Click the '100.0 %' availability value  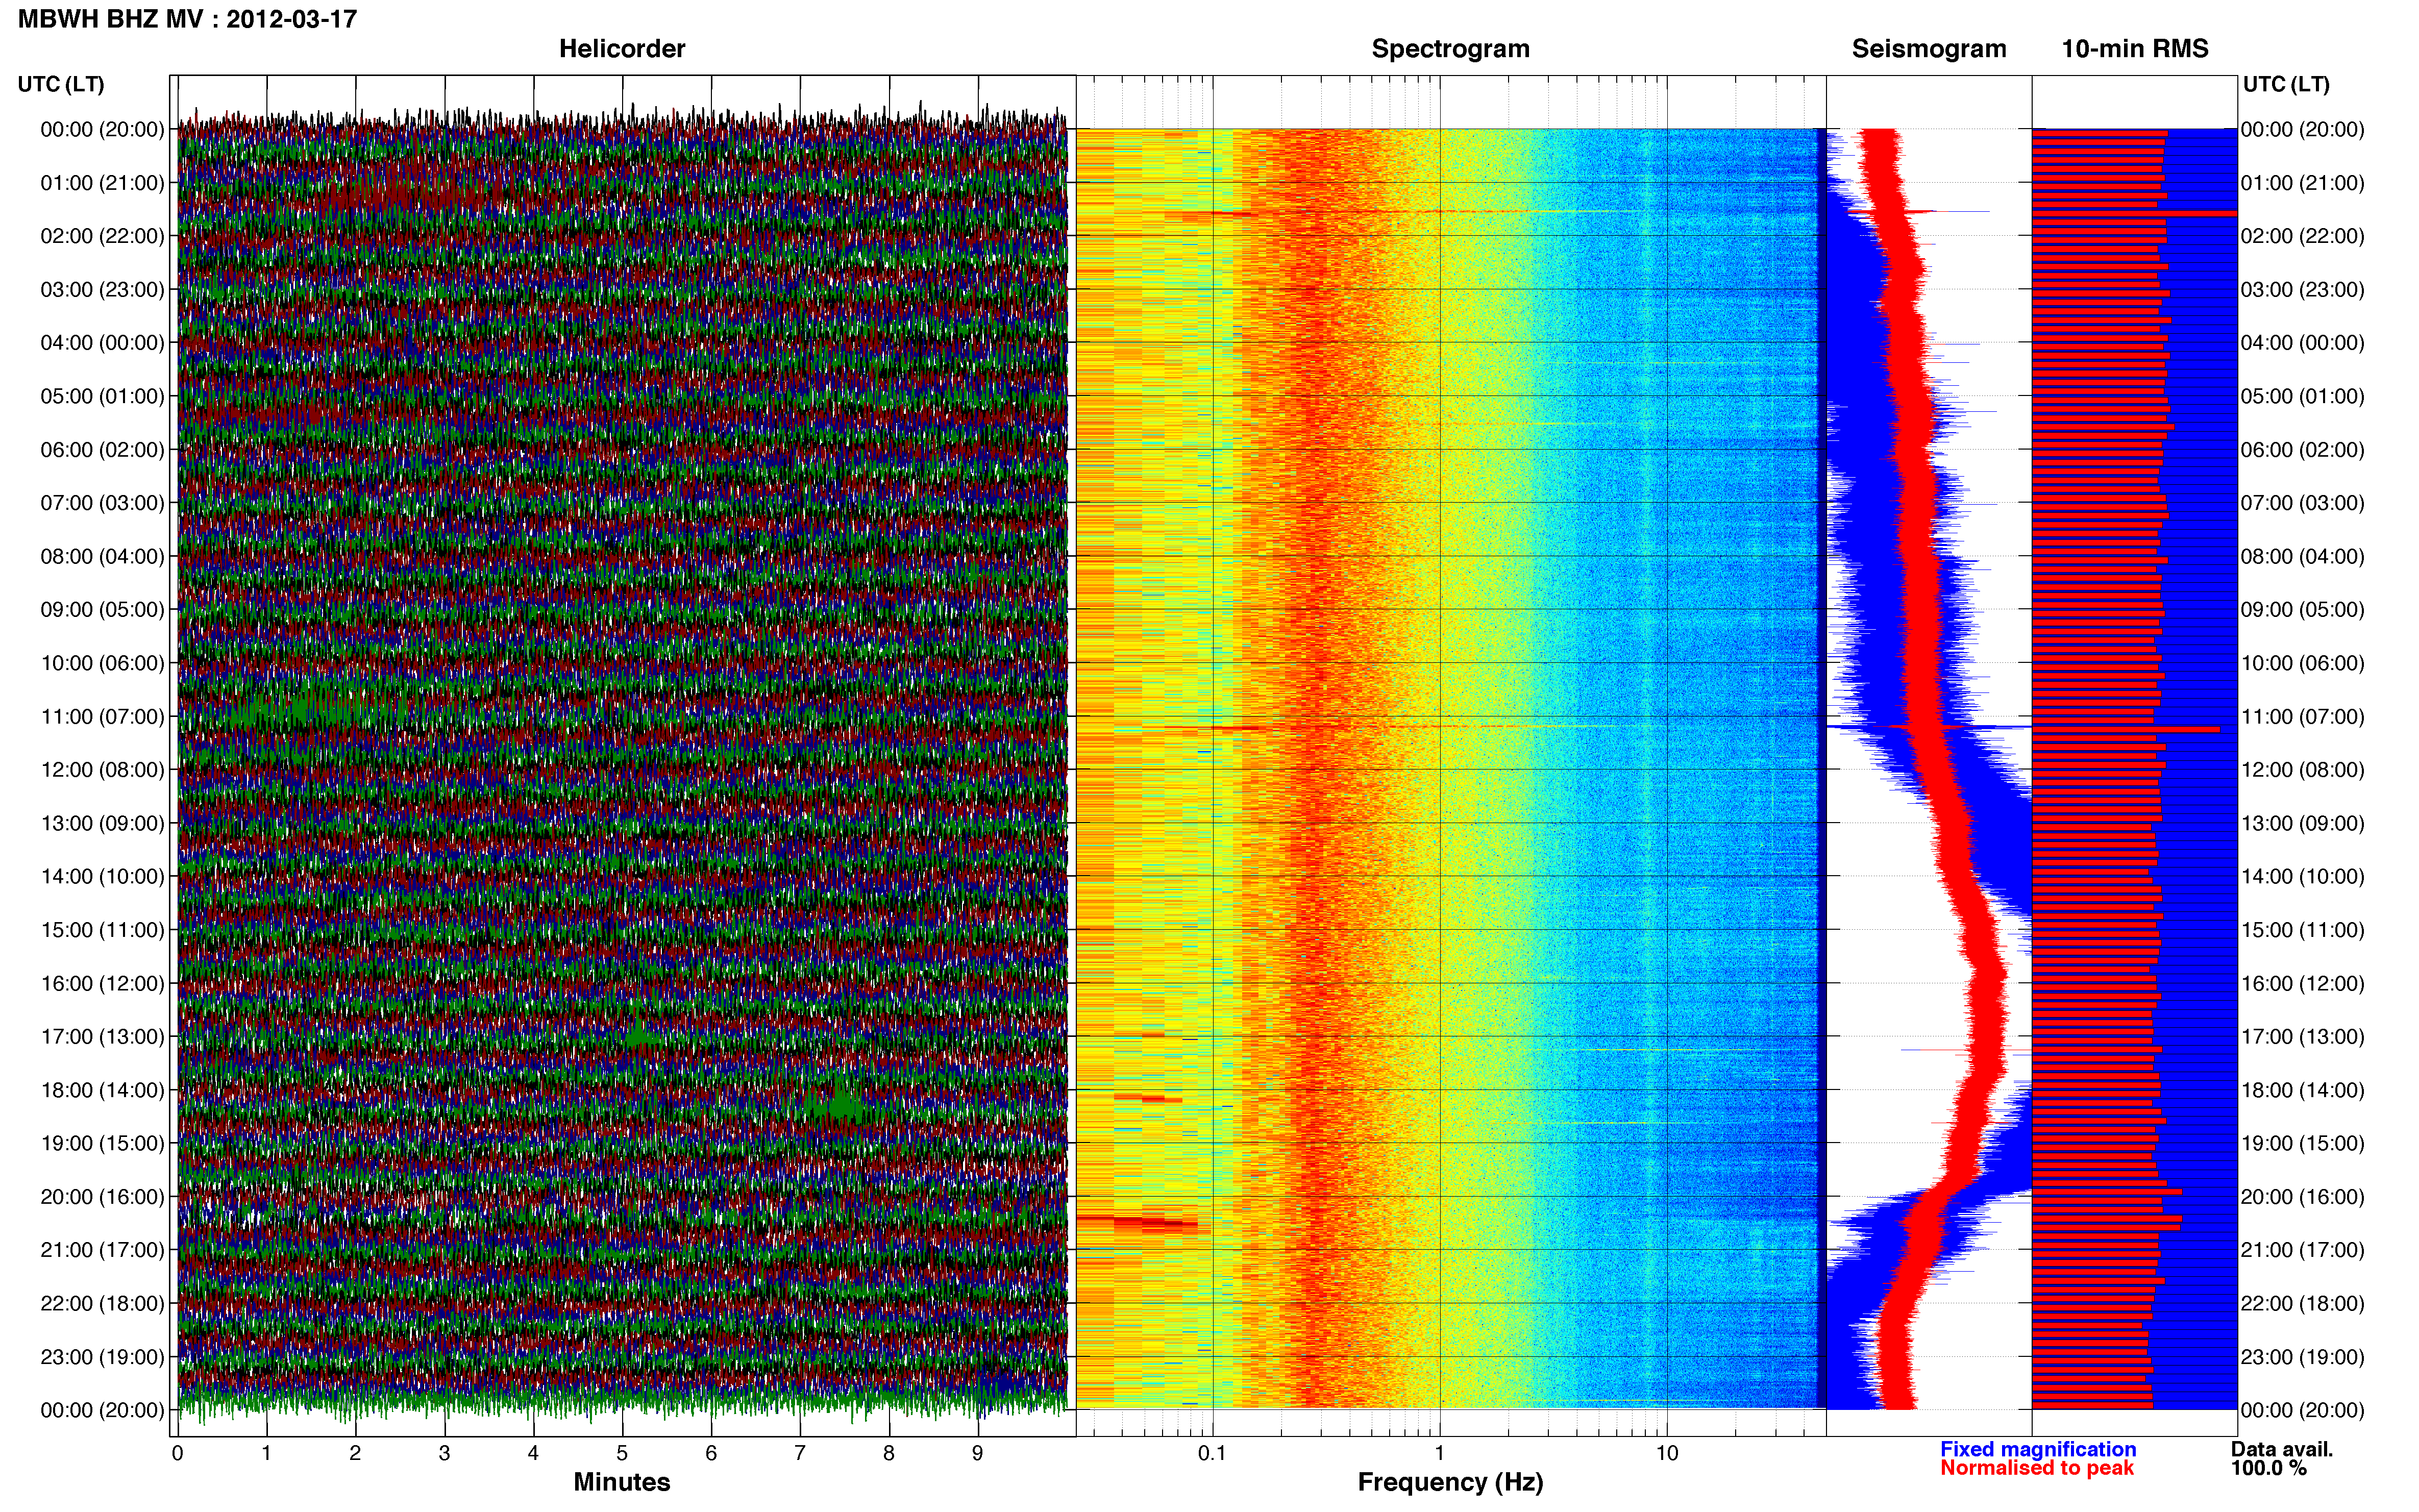[x=2269, y=1468]
